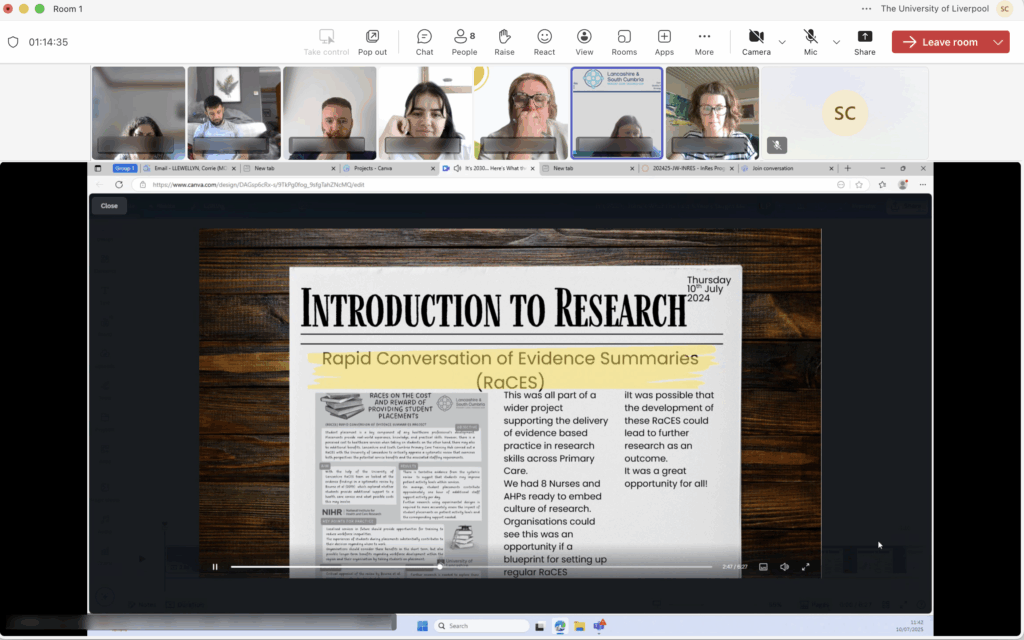Pause the shared video playback
The image size is (1024, 640).
click(215, 567)
